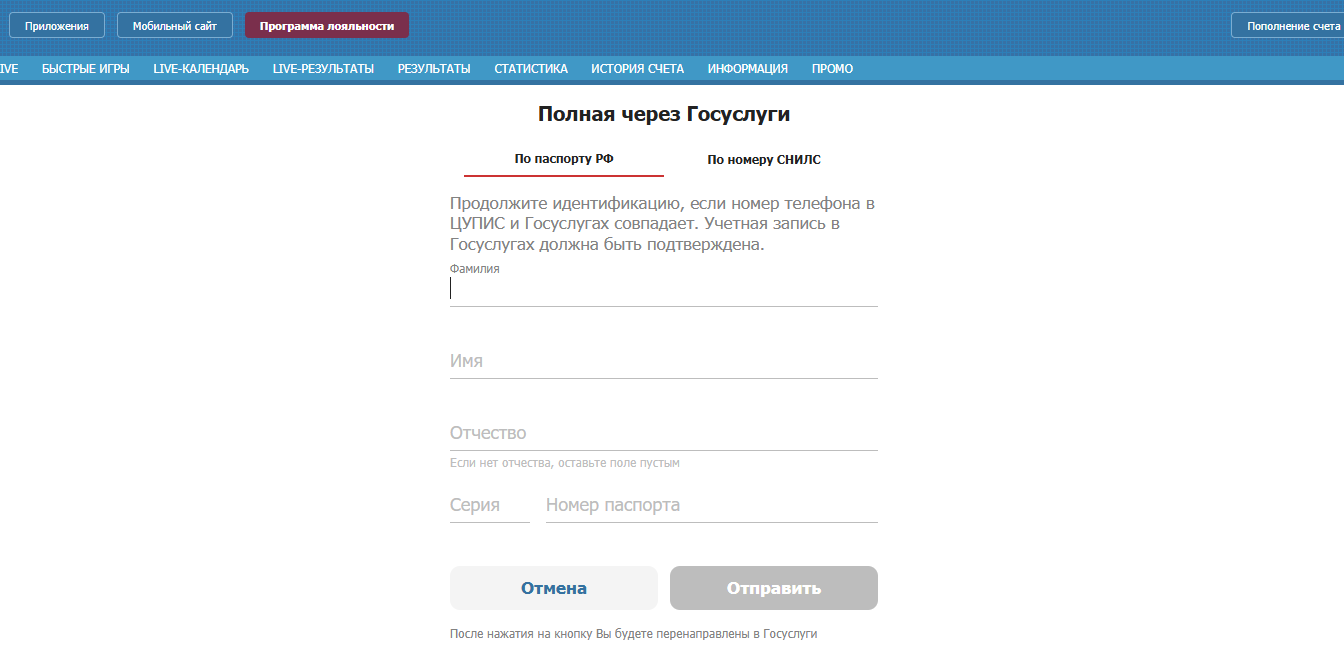Open LIVE-КАЛЕНДАРЬ menu item
This screenshot has width=1344, height=648.
[201, 69]
